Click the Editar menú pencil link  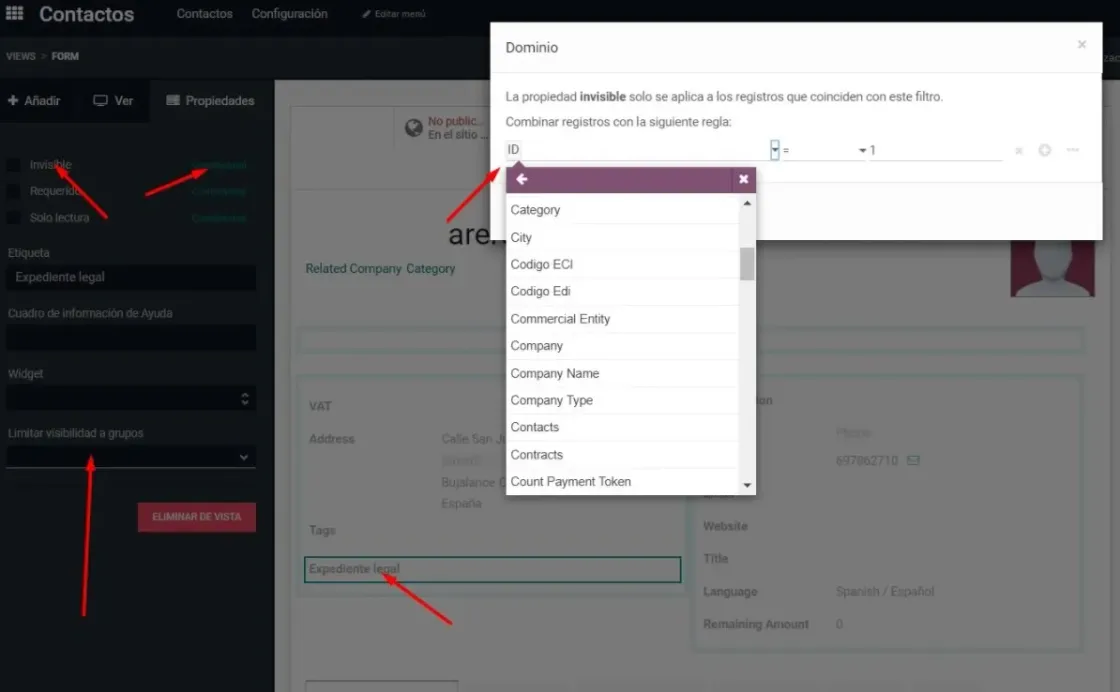point(394,14)
